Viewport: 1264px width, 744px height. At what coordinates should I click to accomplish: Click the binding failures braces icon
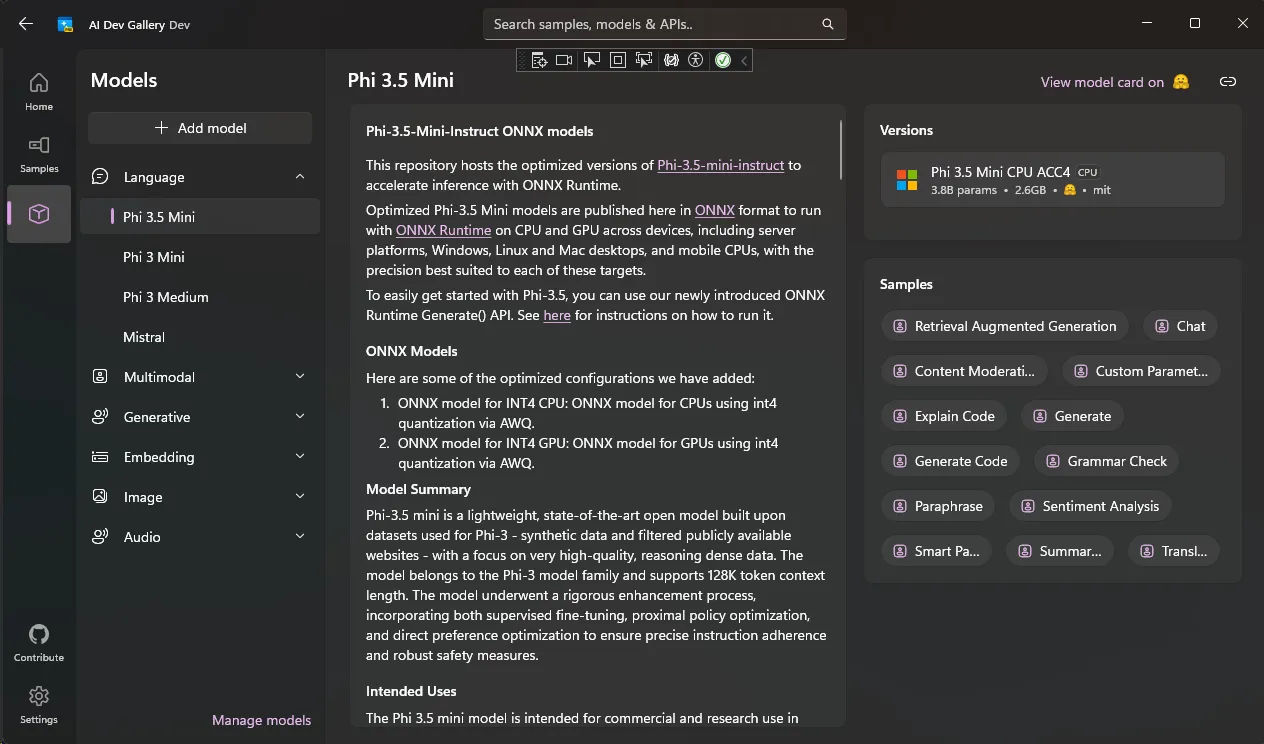670,60
